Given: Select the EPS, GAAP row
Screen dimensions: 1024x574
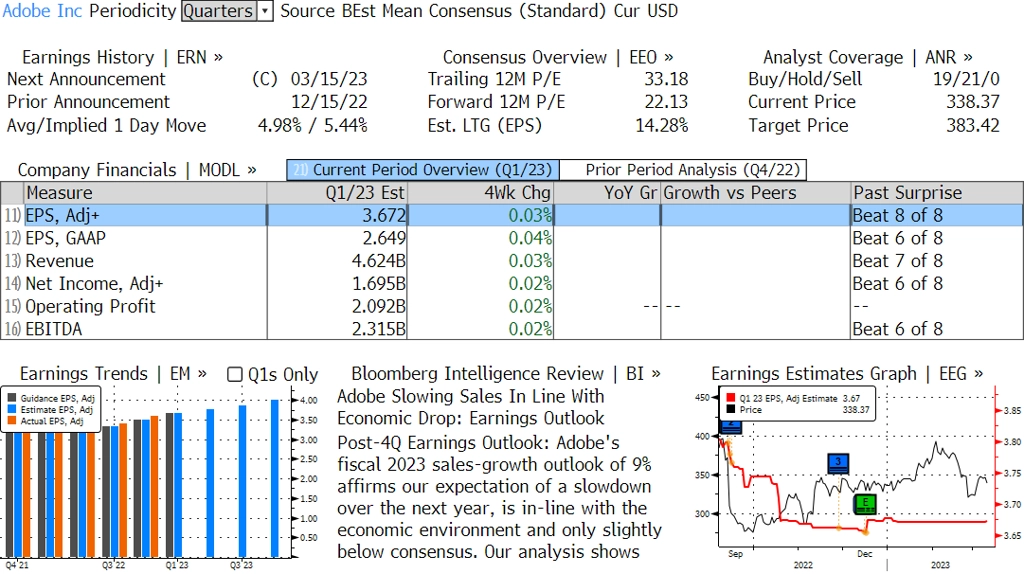Looking at the screenshot, I should [512, 238].
